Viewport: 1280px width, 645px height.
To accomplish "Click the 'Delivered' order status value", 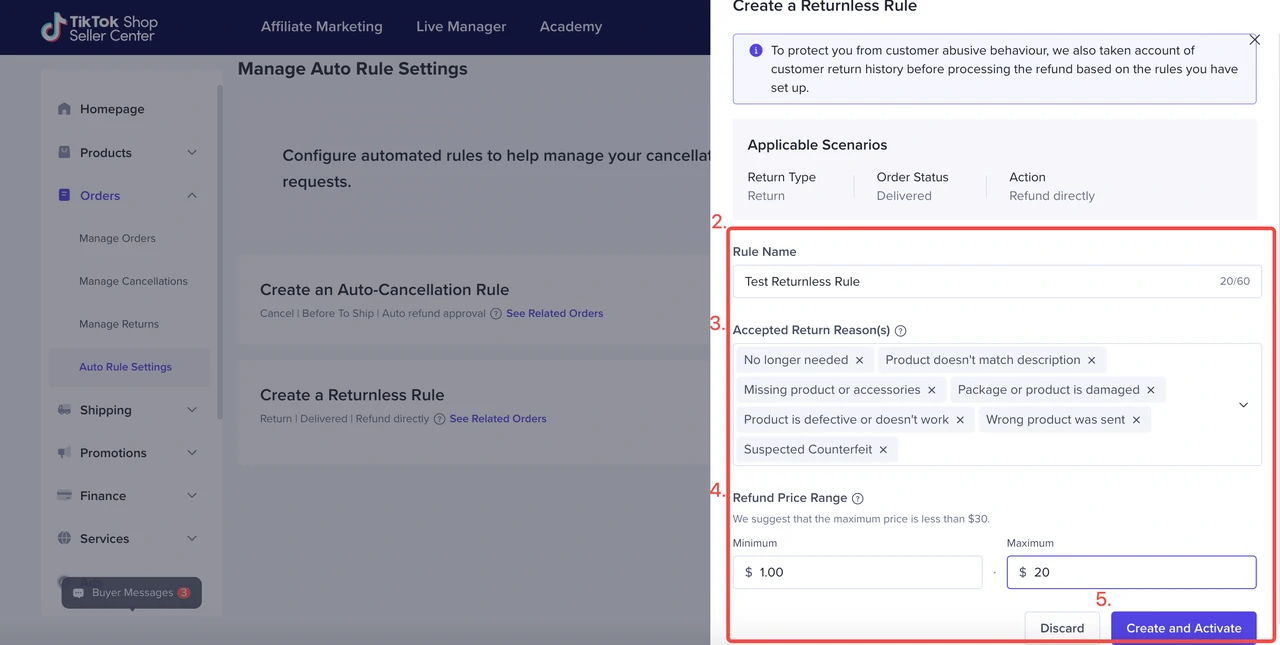I will pos(904,196).
